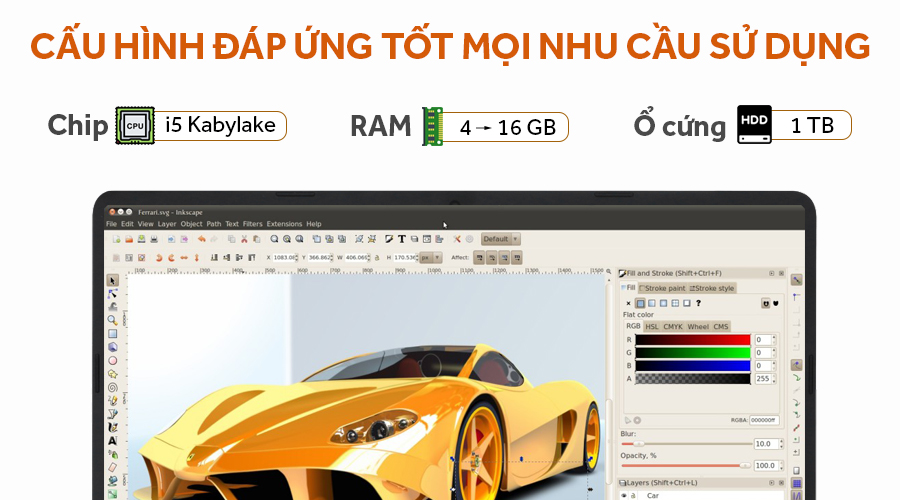Flip selection vertically icon
This screenshot has width=900, height=500.
click(x=196, y=258)
